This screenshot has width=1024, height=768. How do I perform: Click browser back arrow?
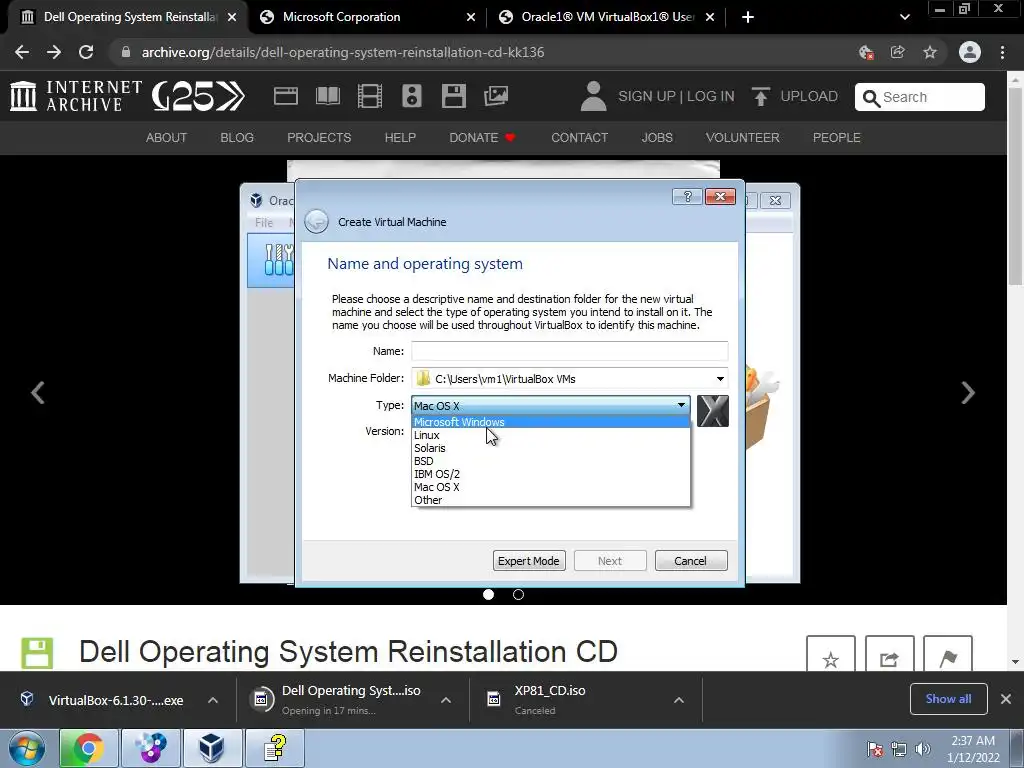[x=22, y=52]
